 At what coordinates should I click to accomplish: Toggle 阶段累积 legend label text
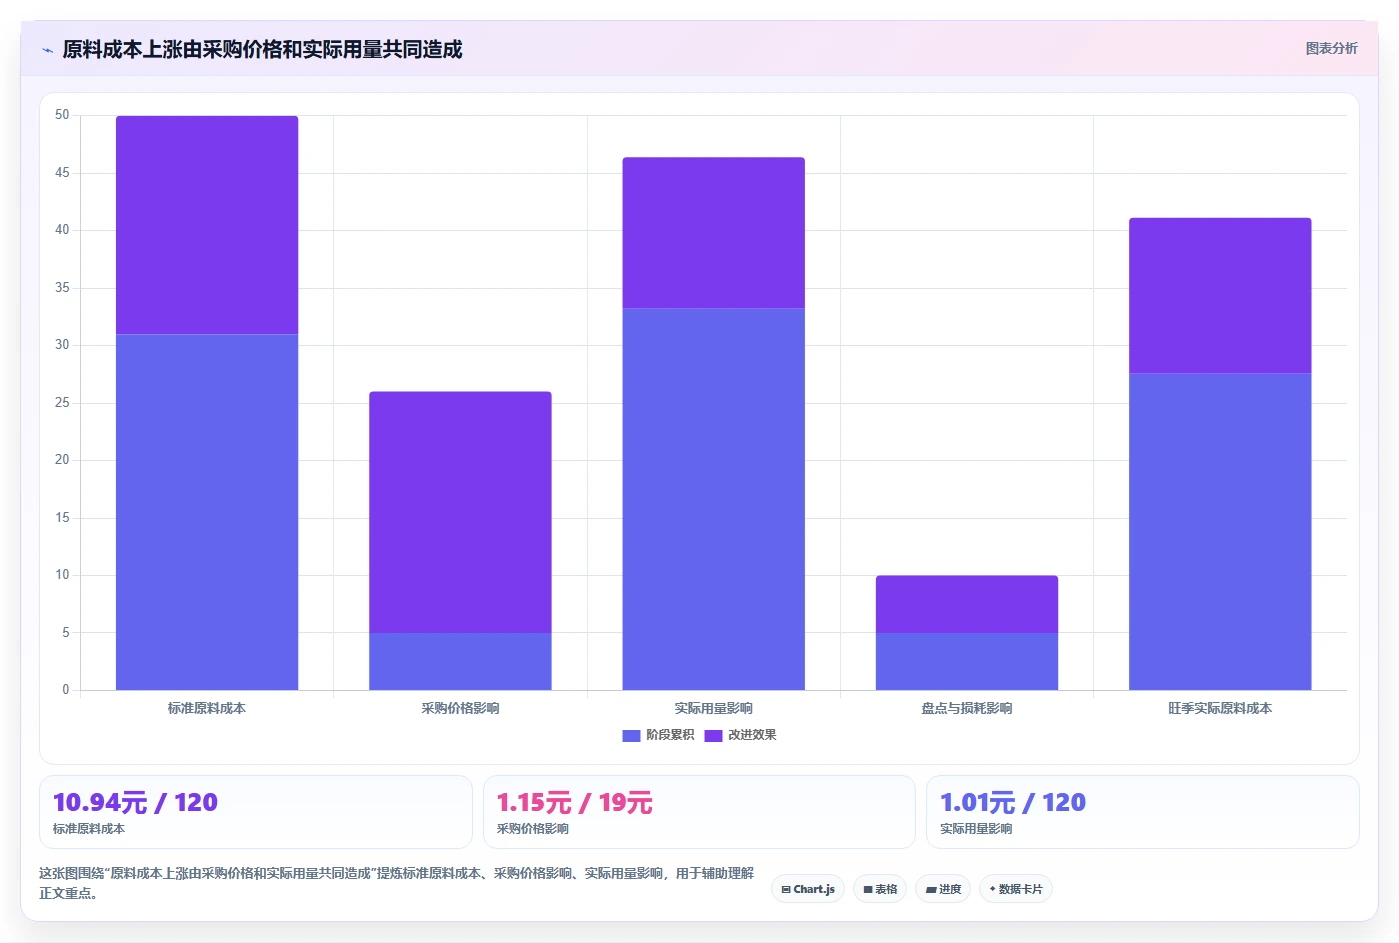[670, 735]
